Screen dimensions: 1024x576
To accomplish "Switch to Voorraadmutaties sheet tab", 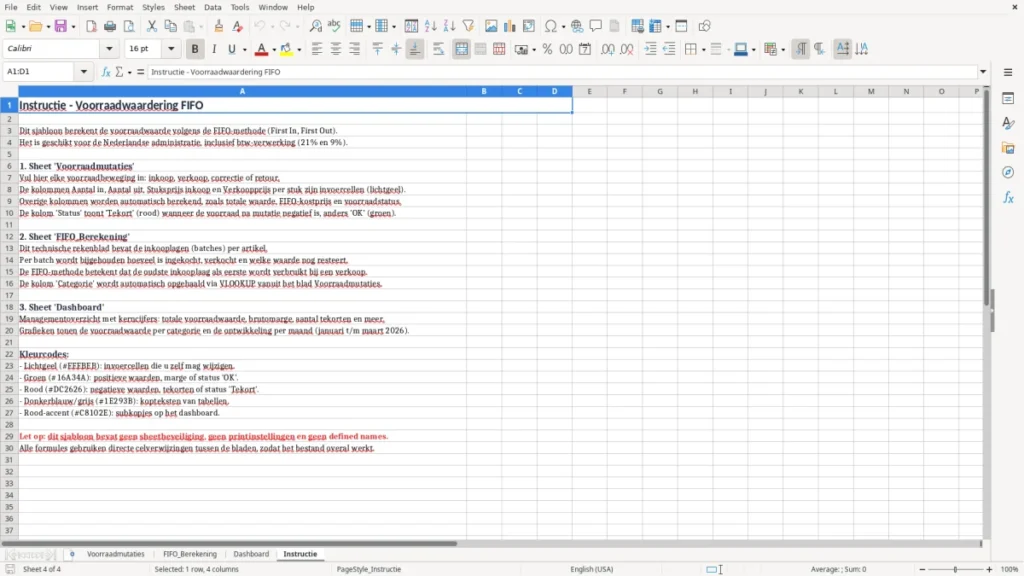I will point(116,554).
